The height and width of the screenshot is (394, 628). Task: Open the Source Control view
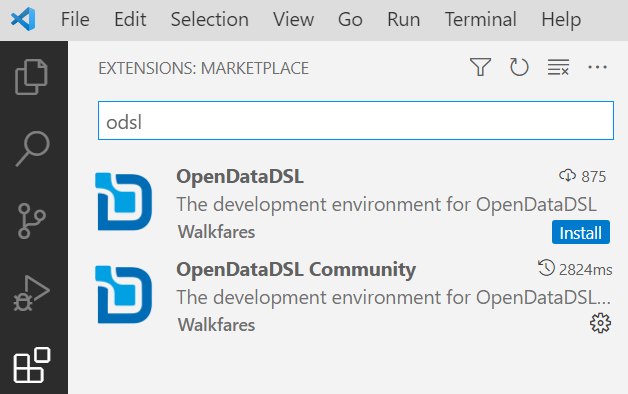click(32, 221)
